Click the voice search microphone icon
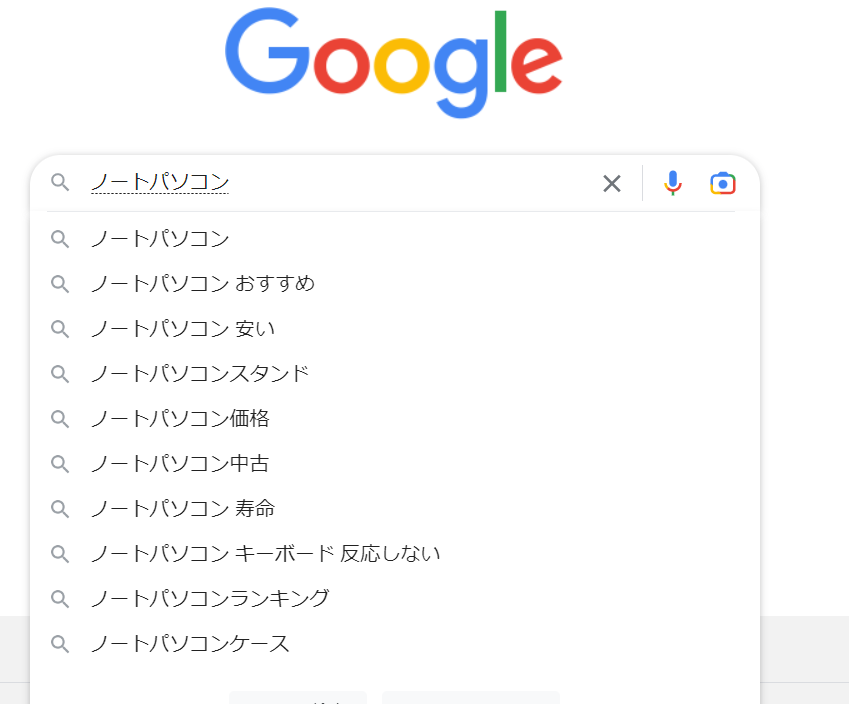The image size is (849, 704). click(673, 183)
